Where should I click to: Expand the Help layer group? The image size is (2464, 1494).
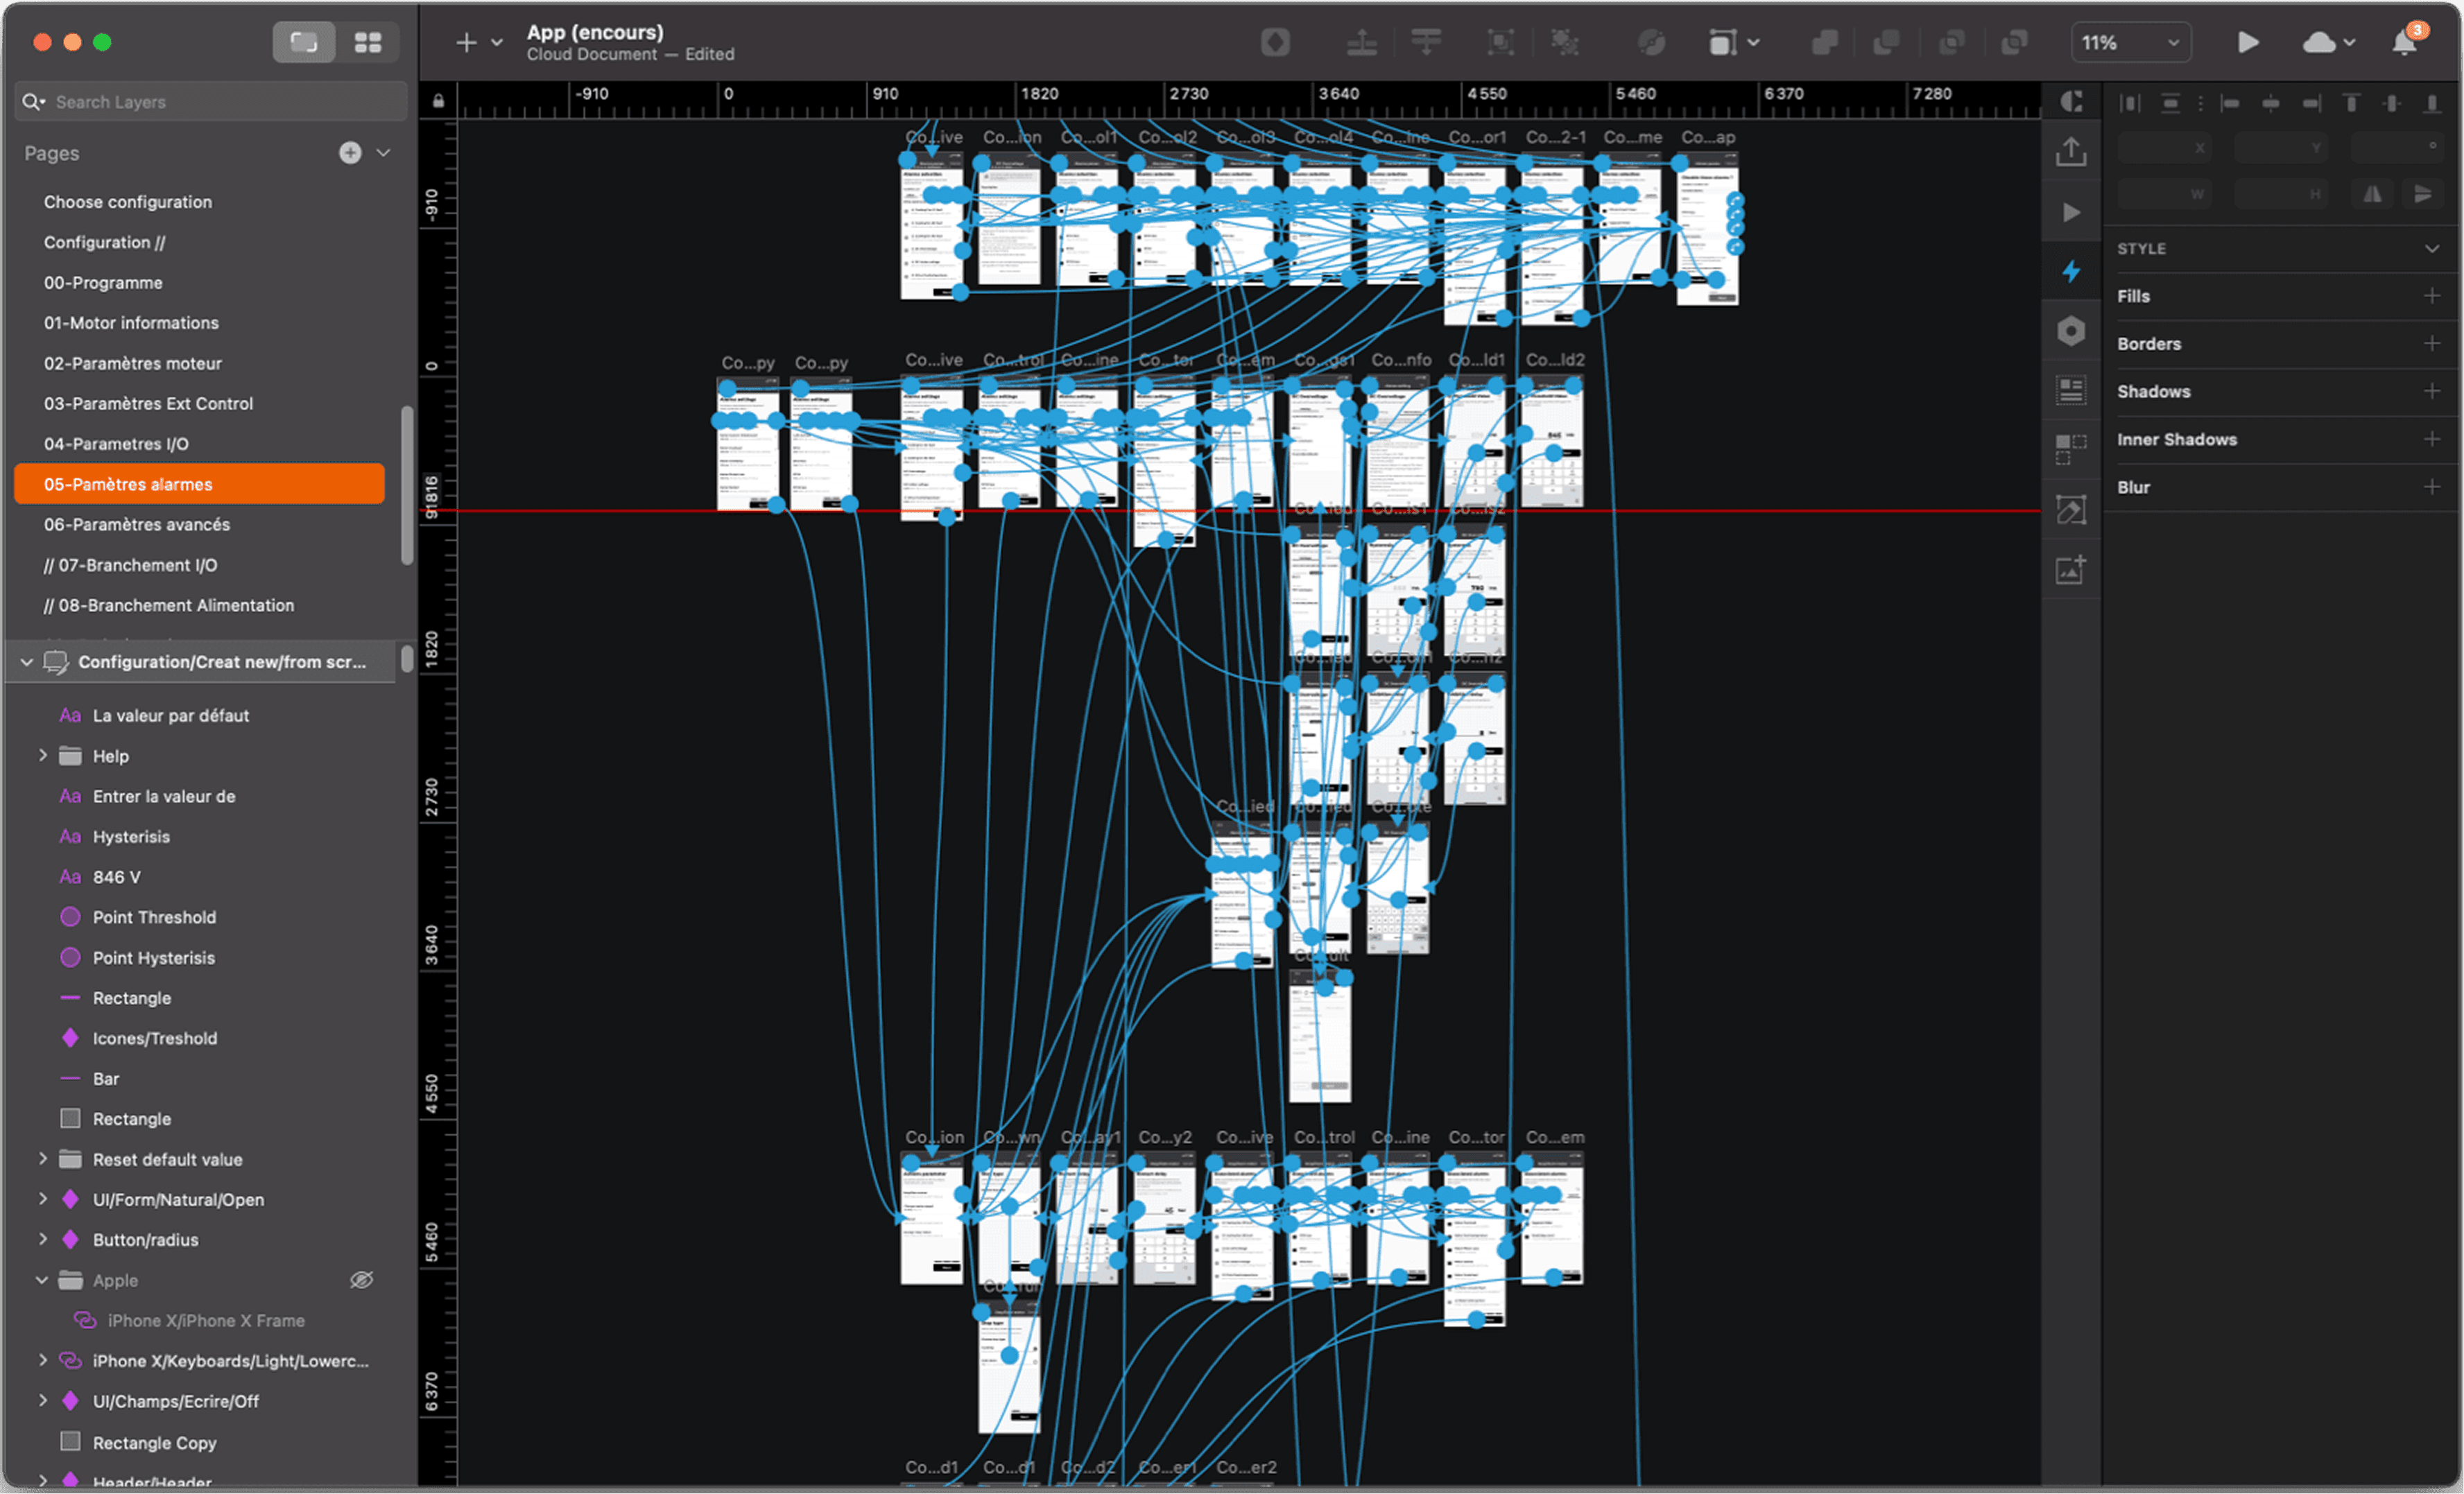tap(43, 756)
